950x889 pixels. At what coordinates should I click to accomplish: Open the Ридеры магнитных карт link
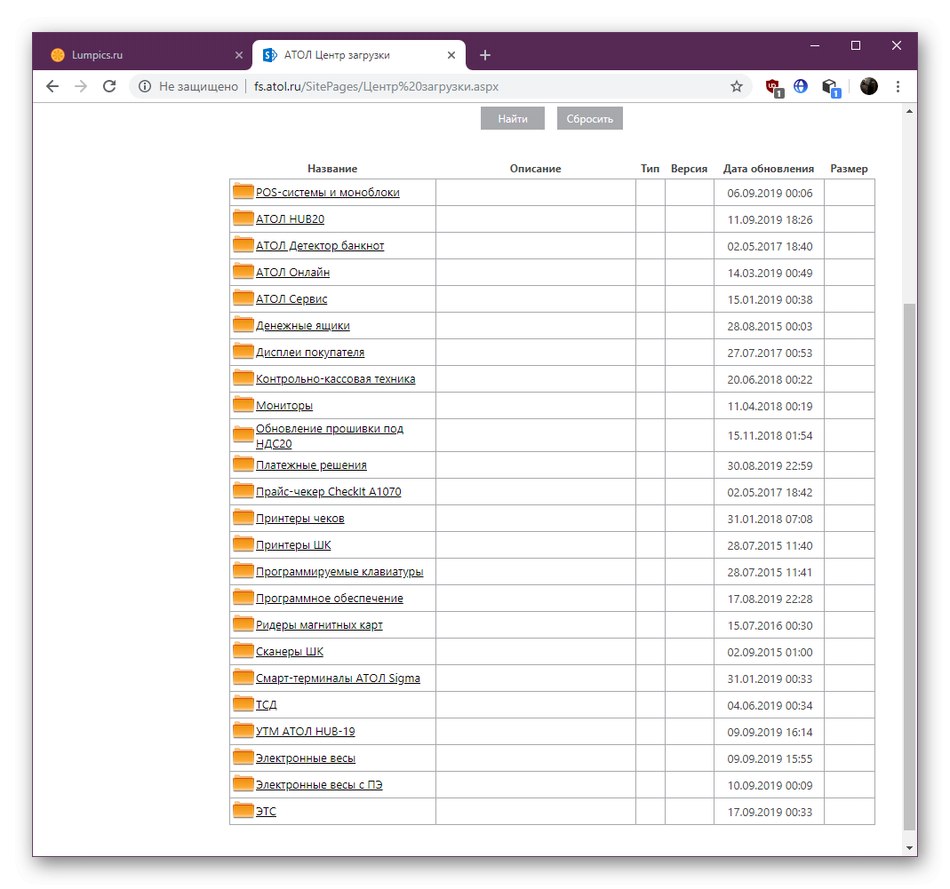(319, 625)
